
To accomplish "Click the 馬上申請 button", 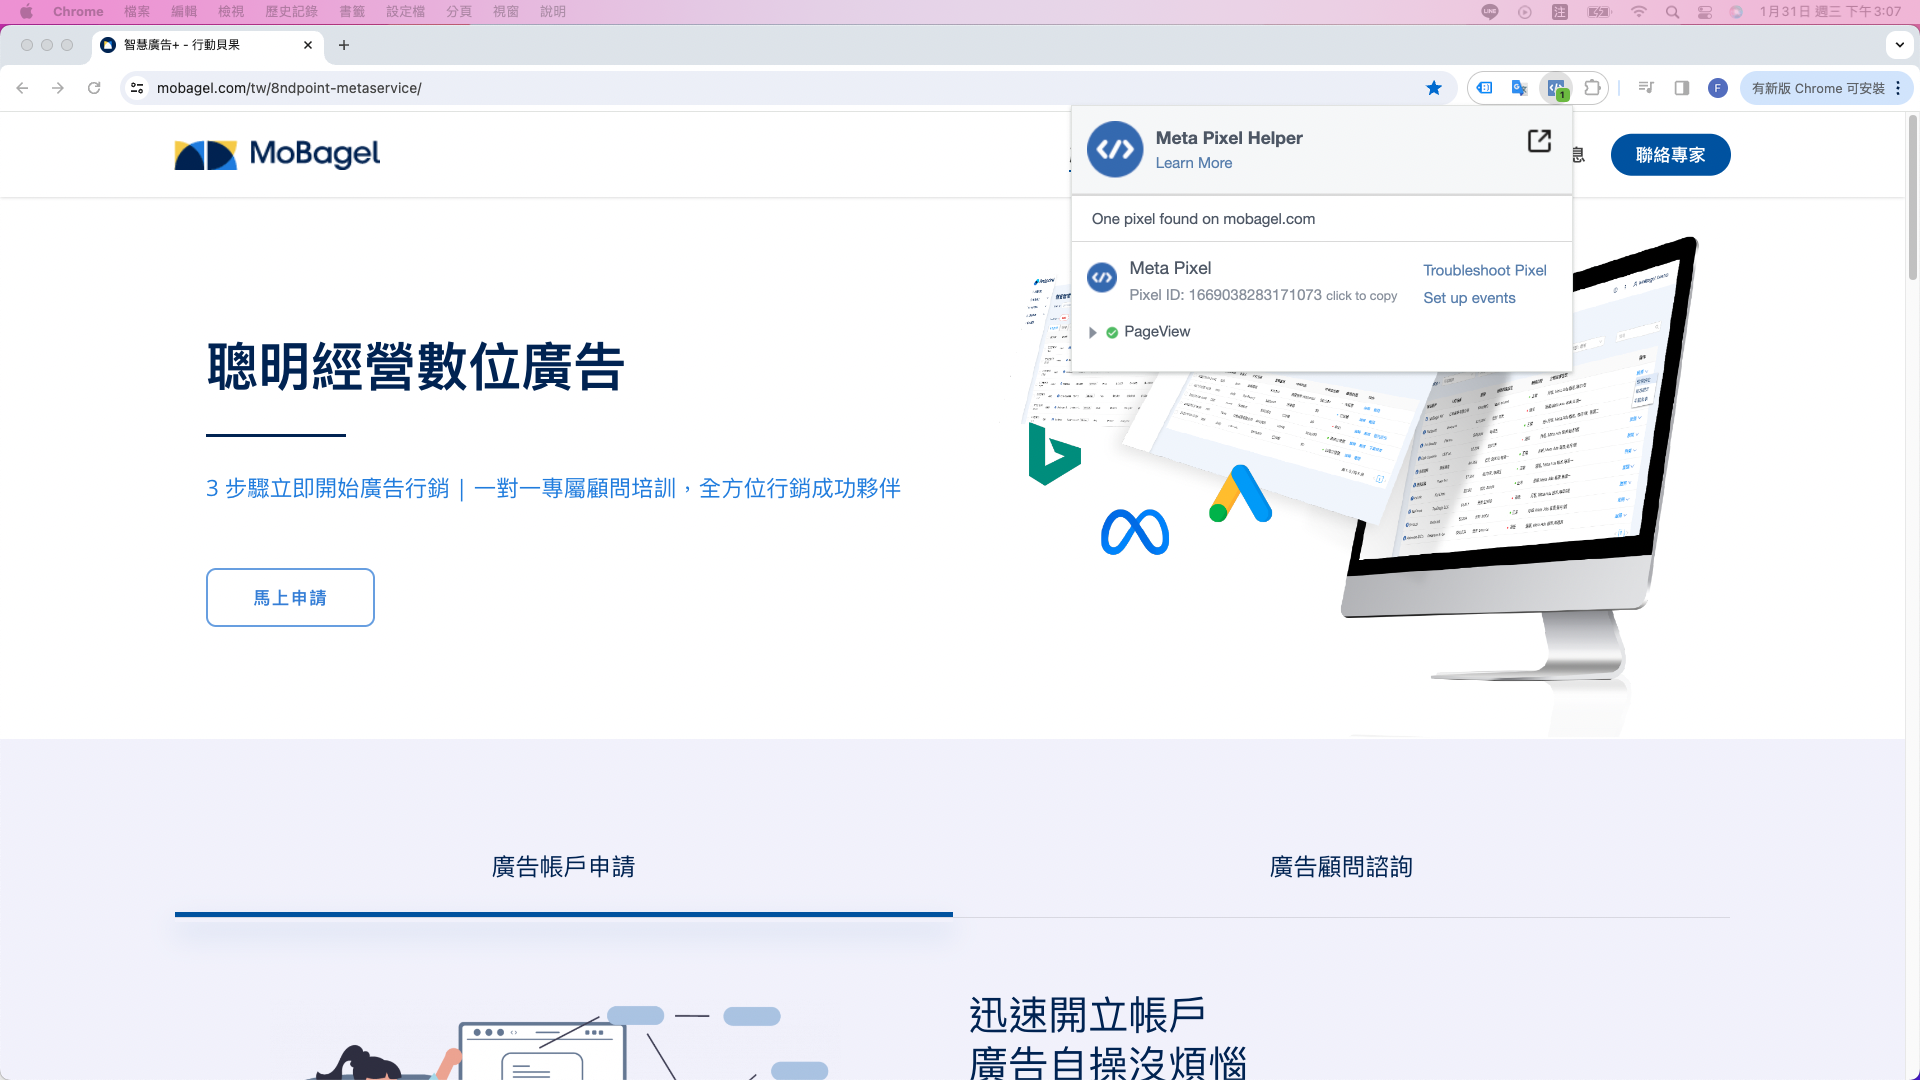I will [290, 598].
